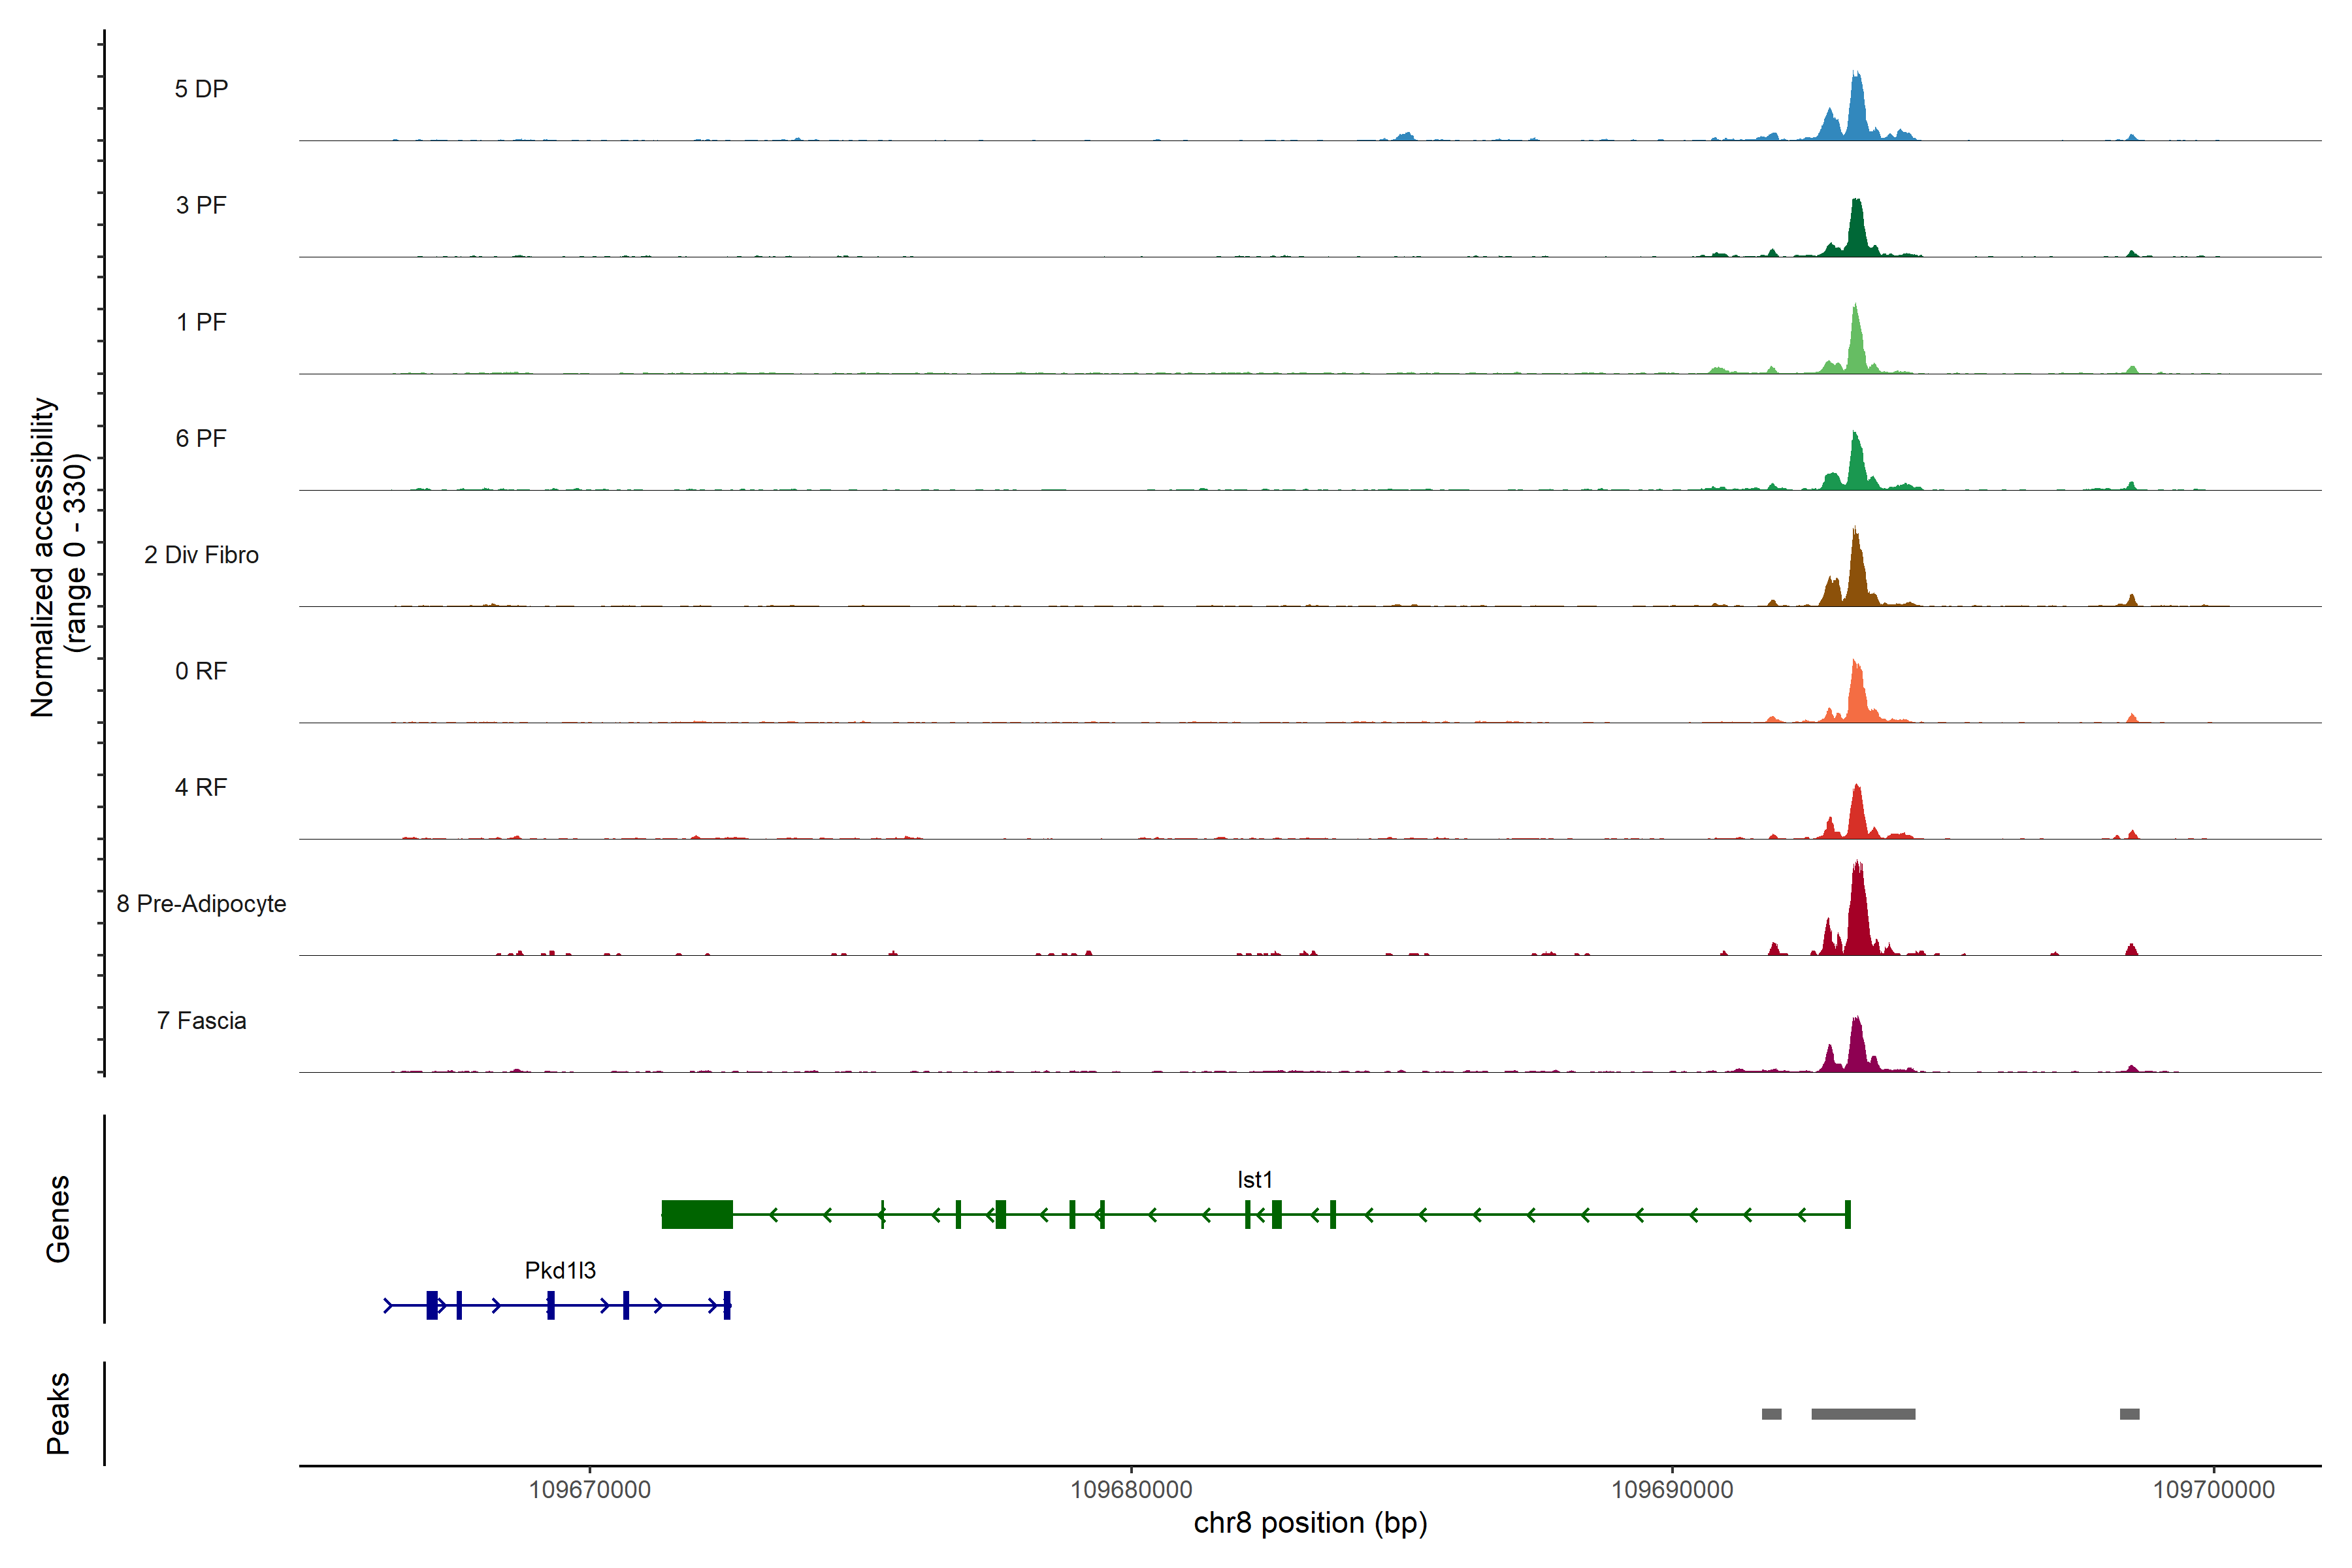Click the orange 0 RF main peak
The image size is (2352, 1568).
point(1857,695)
